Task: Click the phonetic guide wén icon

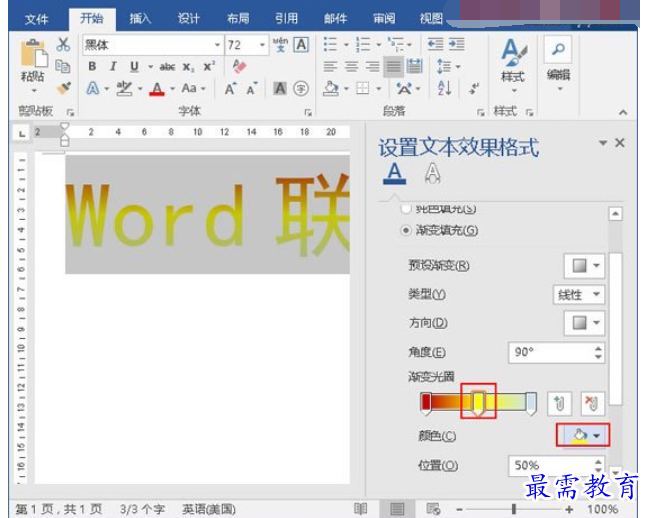Action: tap(280, 45)
